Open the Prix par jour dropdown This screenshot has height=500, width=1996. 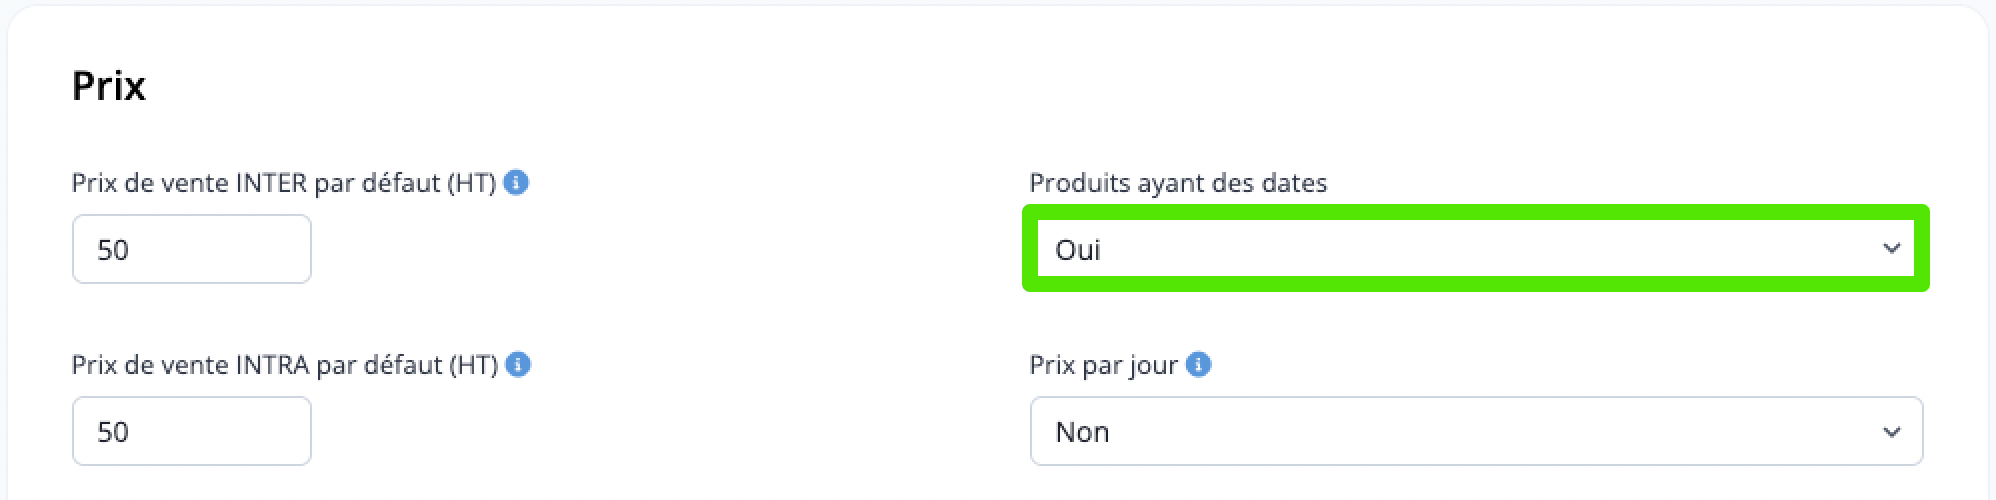pyautogui.click(x=1476, y=431)
